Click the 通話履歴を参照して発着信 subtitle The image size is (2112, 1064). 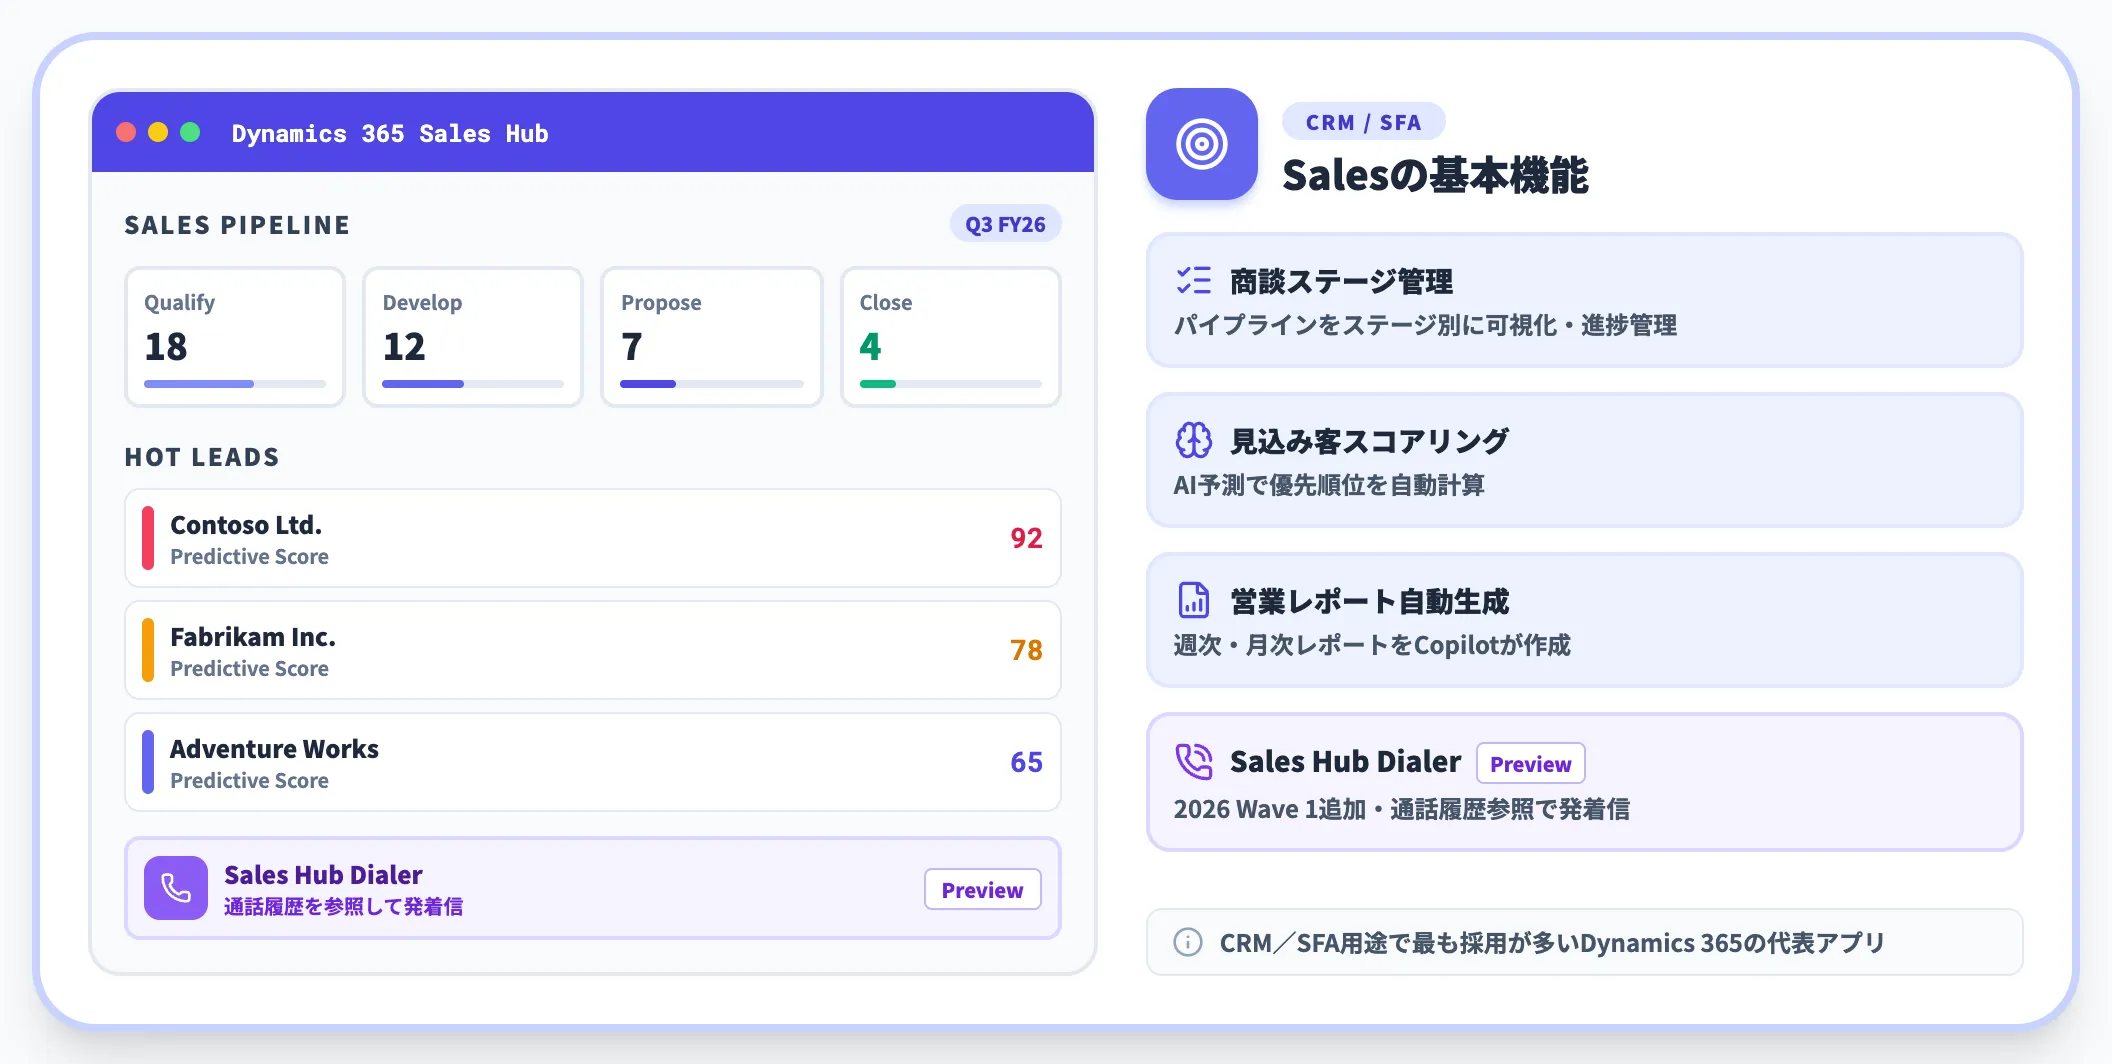343,906
